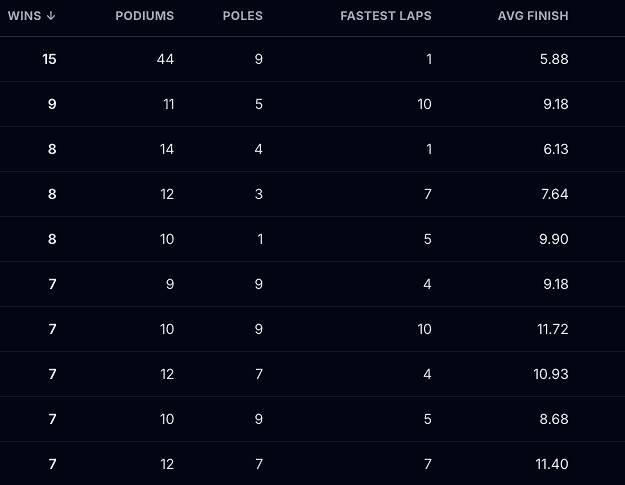Click the sort arrow next to WINS
This screenshot has height=485, width=625.
coord(51,16)
